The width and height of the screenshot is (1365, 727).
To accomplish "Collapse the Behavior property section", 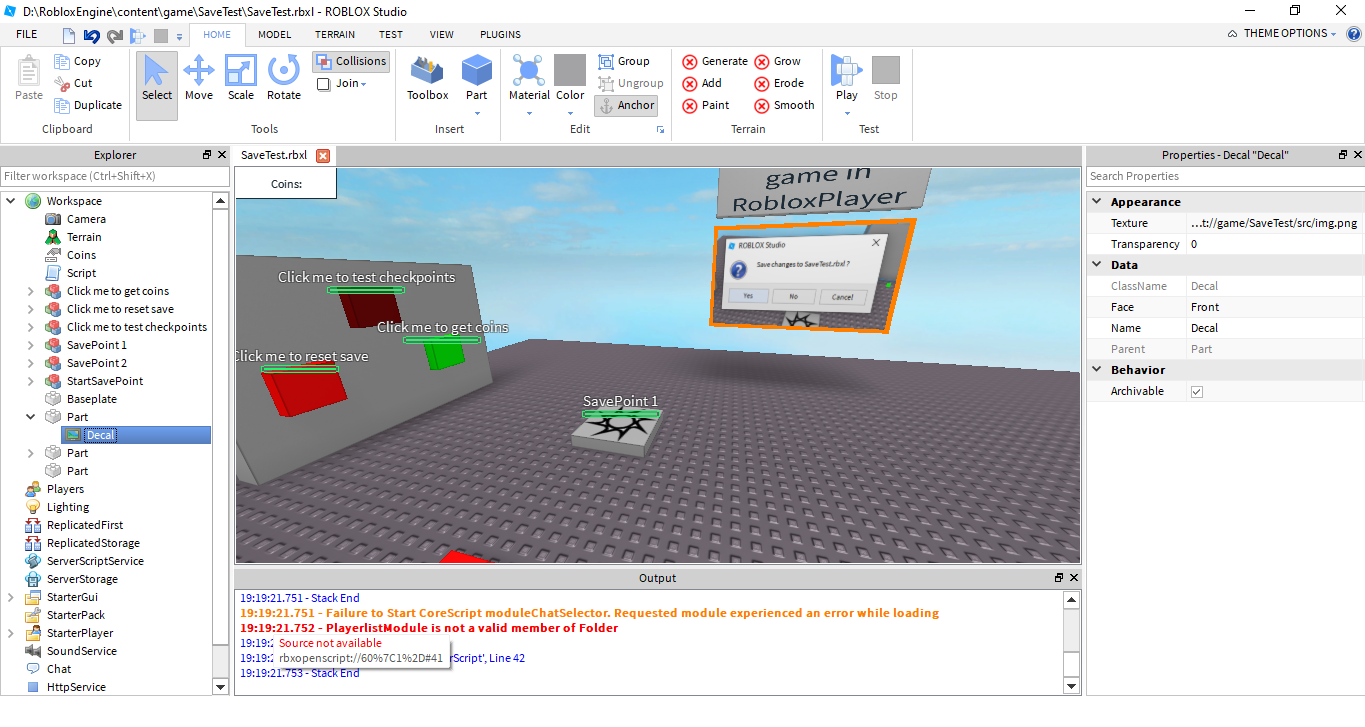I will point(1097,370).
